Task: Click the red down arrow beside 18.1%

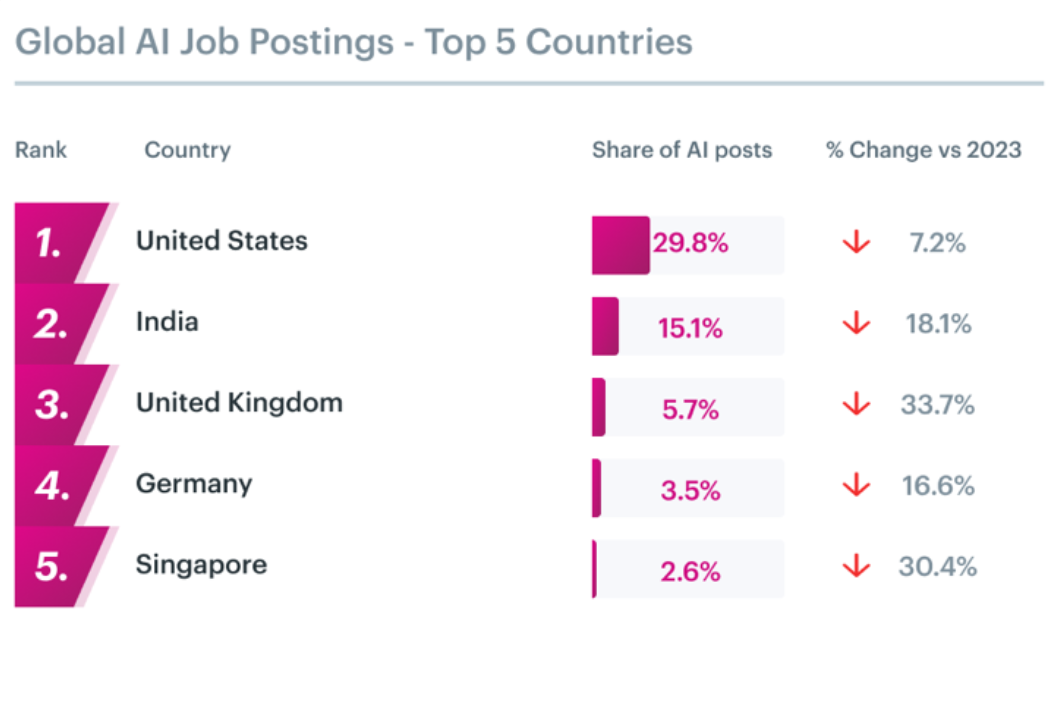Action: click(x=856, y=323)
